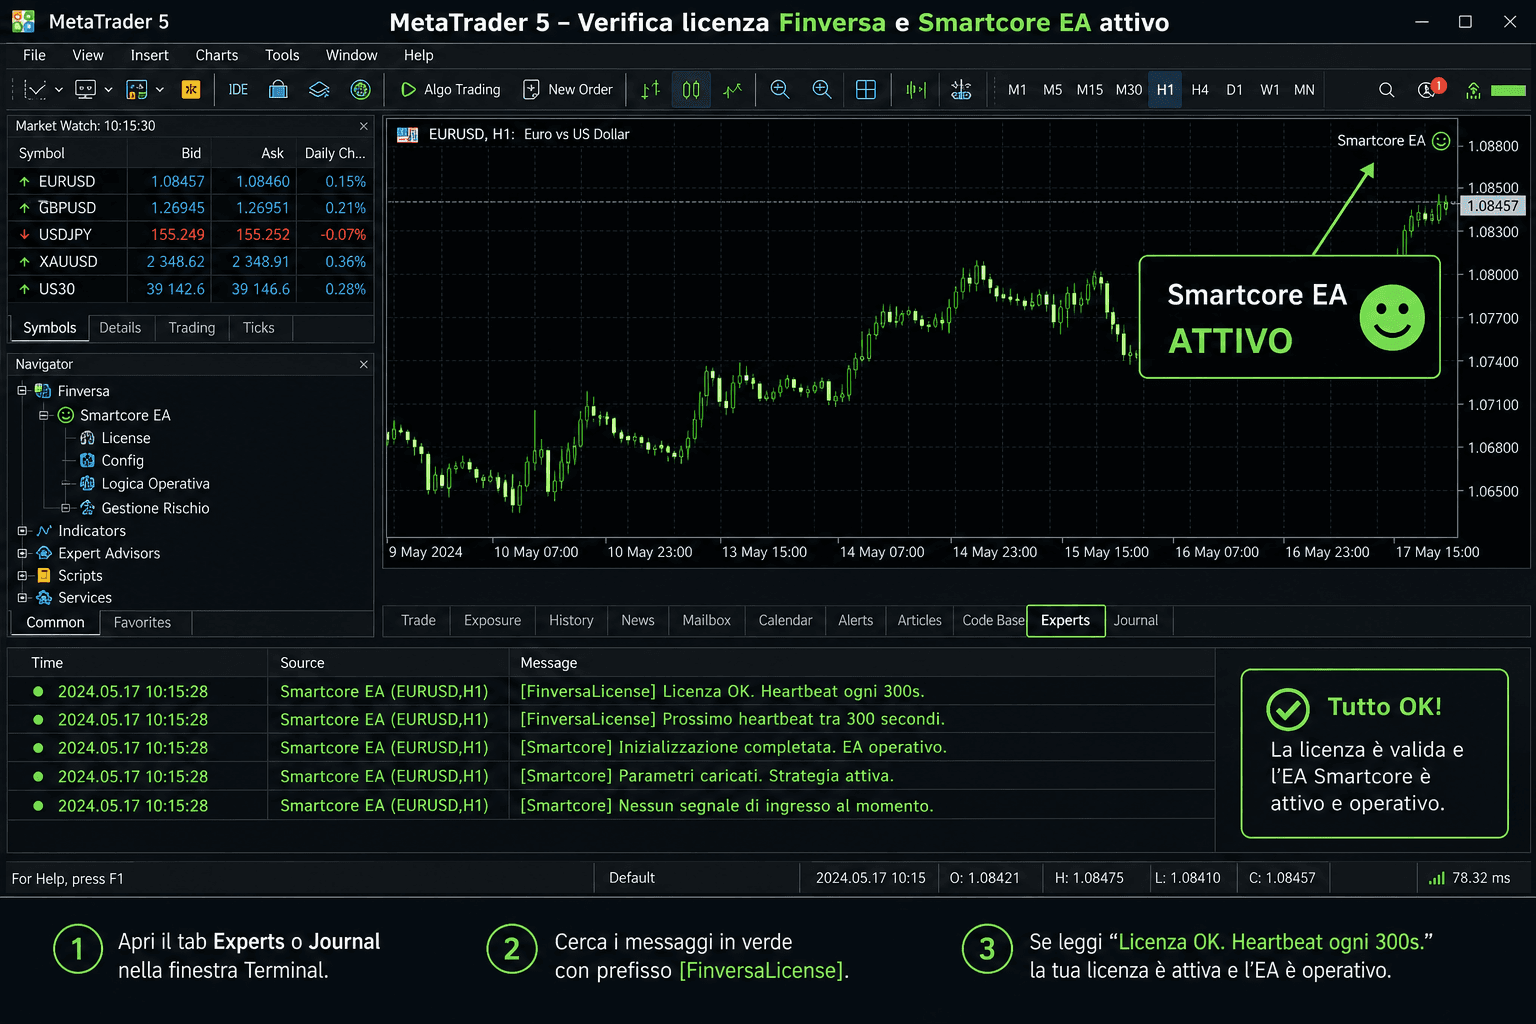
Task: Click the MetaTrader 5 logo in title bar
Action: 23,21
